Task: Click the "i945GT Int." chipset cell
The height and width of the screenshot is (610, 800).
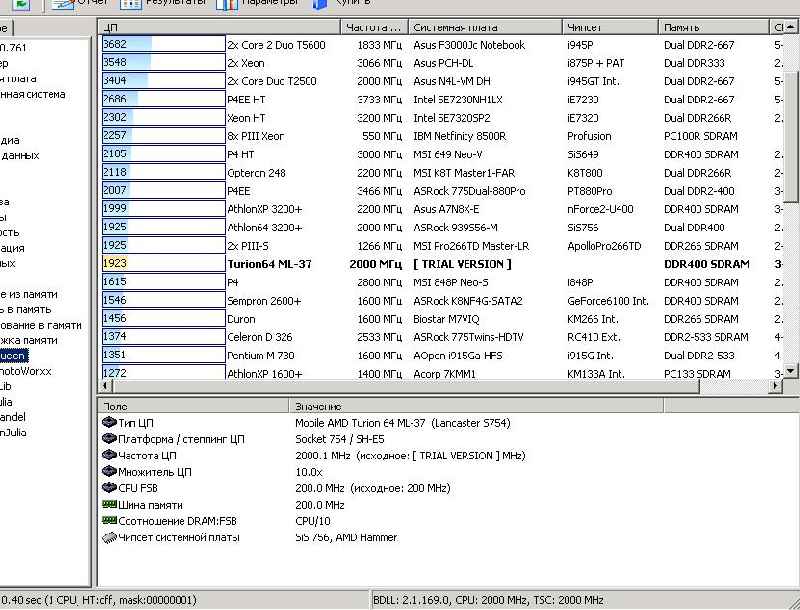Action: pos(592,81)
